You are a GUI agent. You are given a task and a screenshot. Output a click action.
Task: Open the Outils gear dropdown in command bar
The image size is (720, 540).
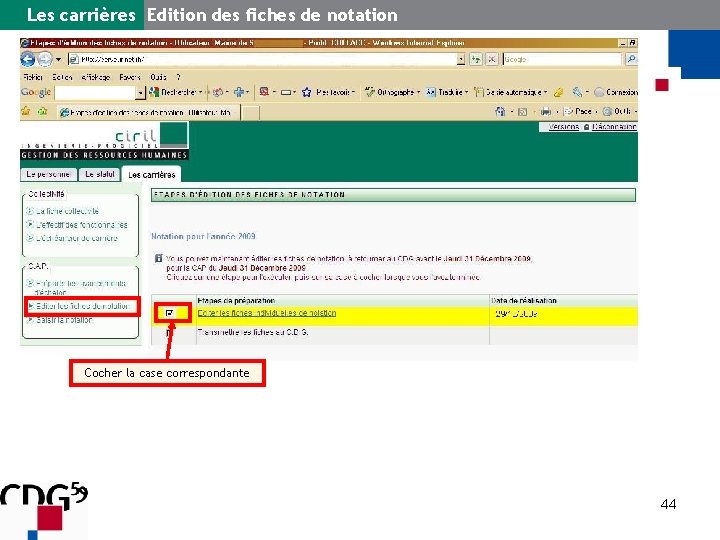tap(619, 112)
